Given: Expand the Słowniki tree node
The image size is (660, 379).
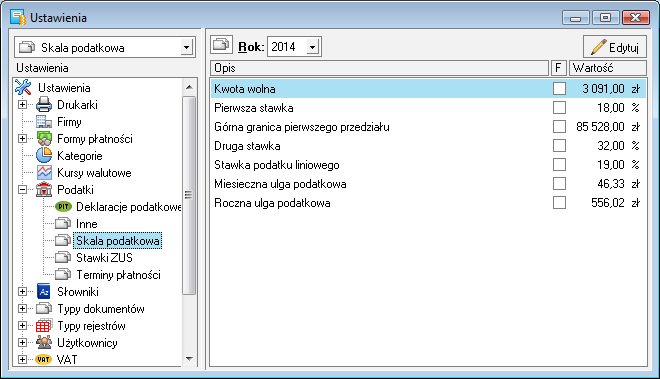Looking at the screenshot, I should 22,291.
